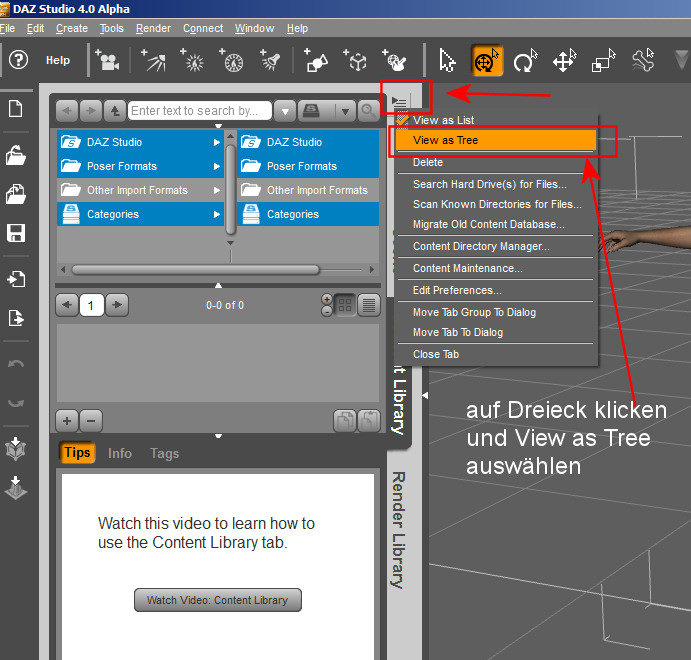
Task: Click the lower download-to-ground sidebar icon
Action: 16,488
